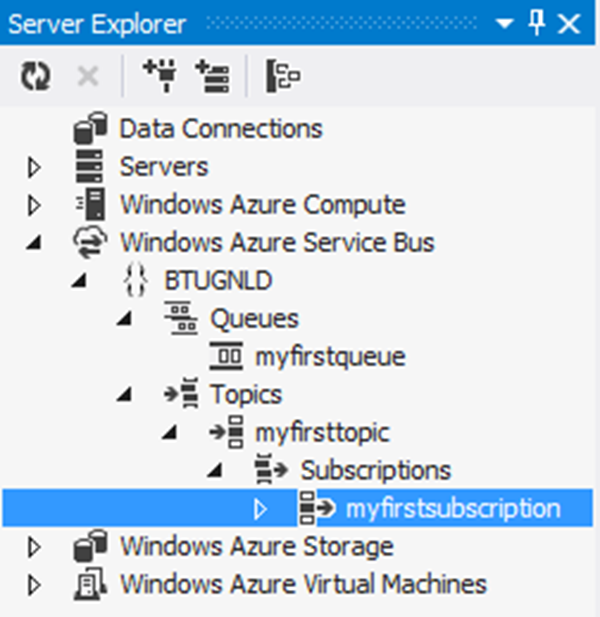Select the Data Connections node

[220, 129]
